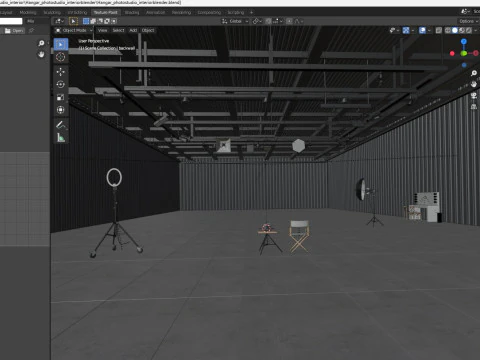Open the Object Mode dropdown
480x360 pixels.
point(74,30)
